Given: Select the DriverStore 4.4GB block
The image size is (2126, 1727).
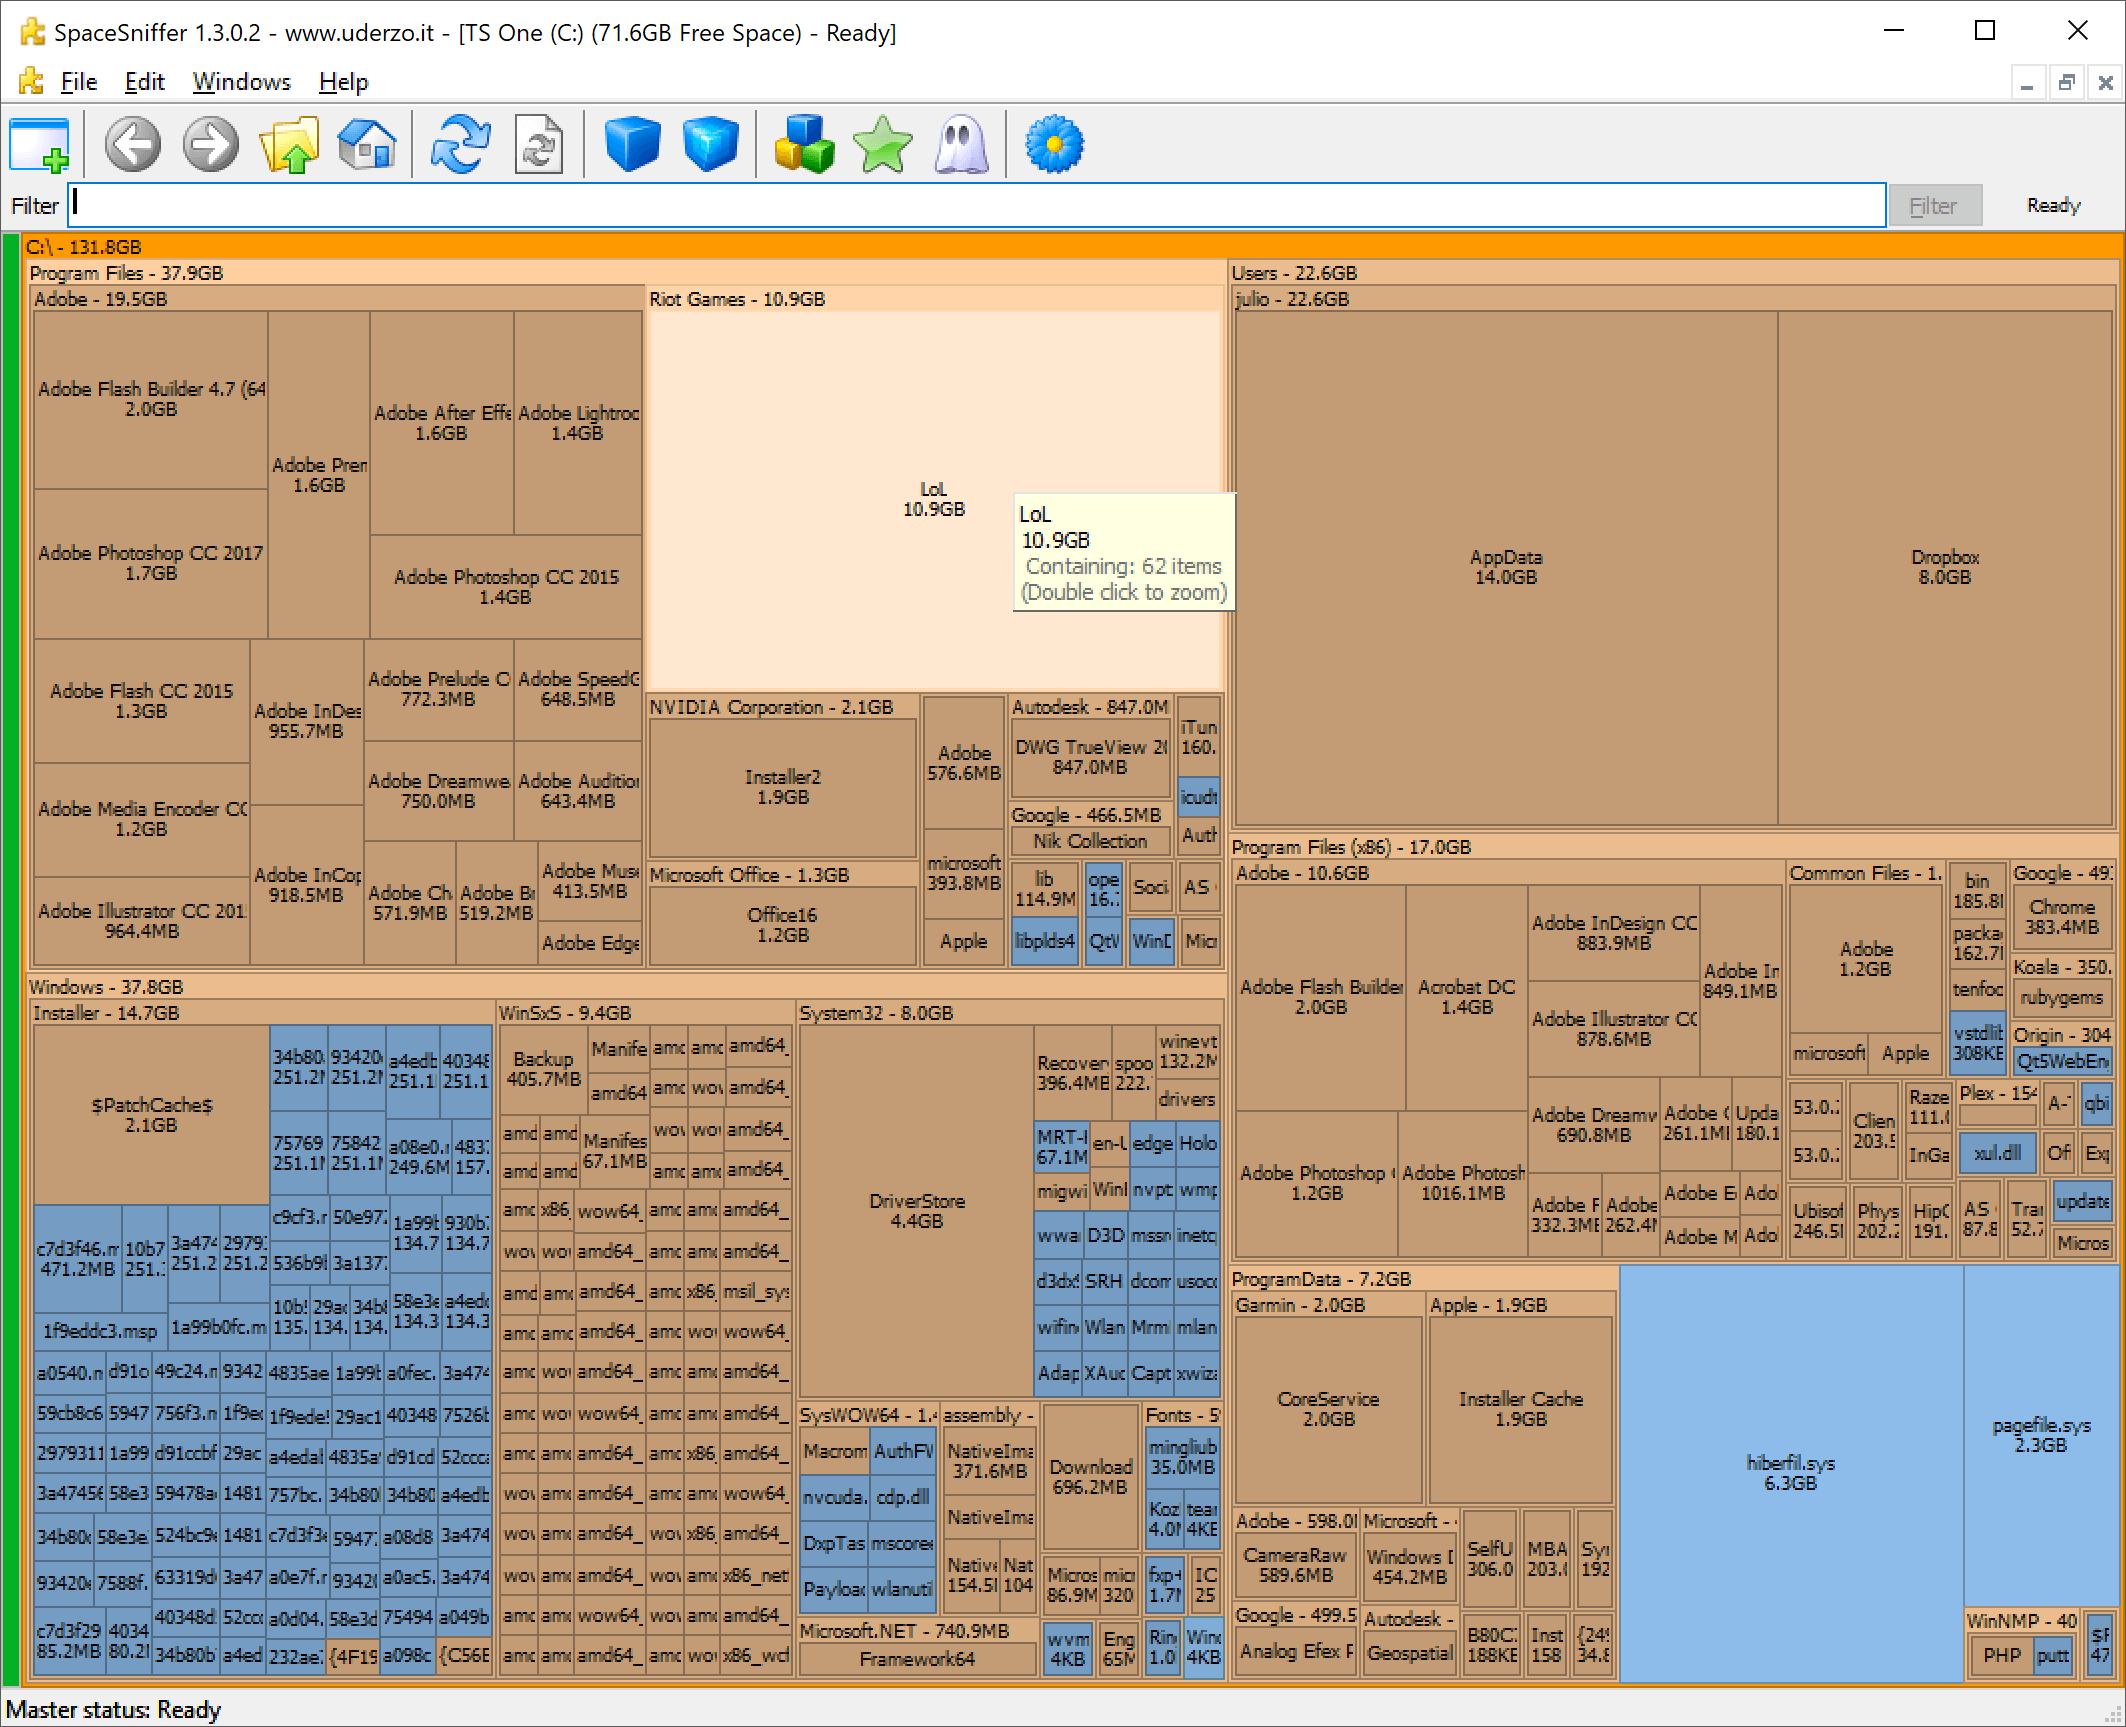Looking at the screenshot, I should 917,1211.
